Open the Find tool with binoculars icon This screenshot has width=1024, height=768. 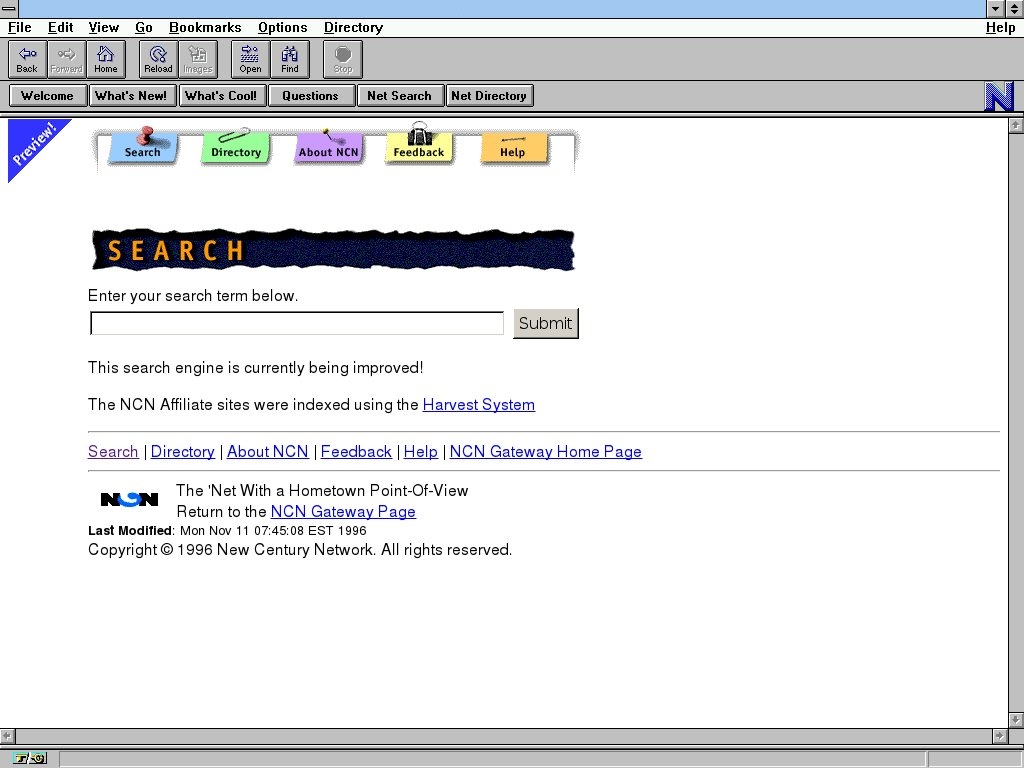coord(290,59)
